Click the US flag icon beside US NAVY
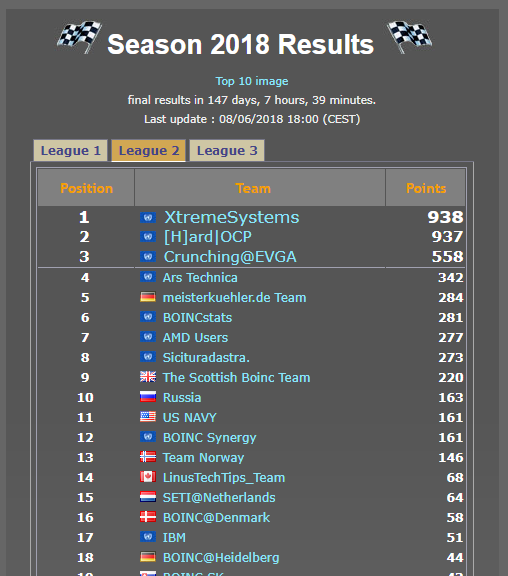 [x=148, y=417]
